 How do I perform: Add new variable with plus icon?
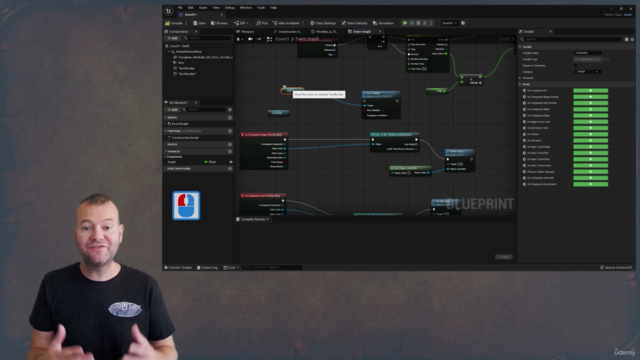[x=230, y=151]
